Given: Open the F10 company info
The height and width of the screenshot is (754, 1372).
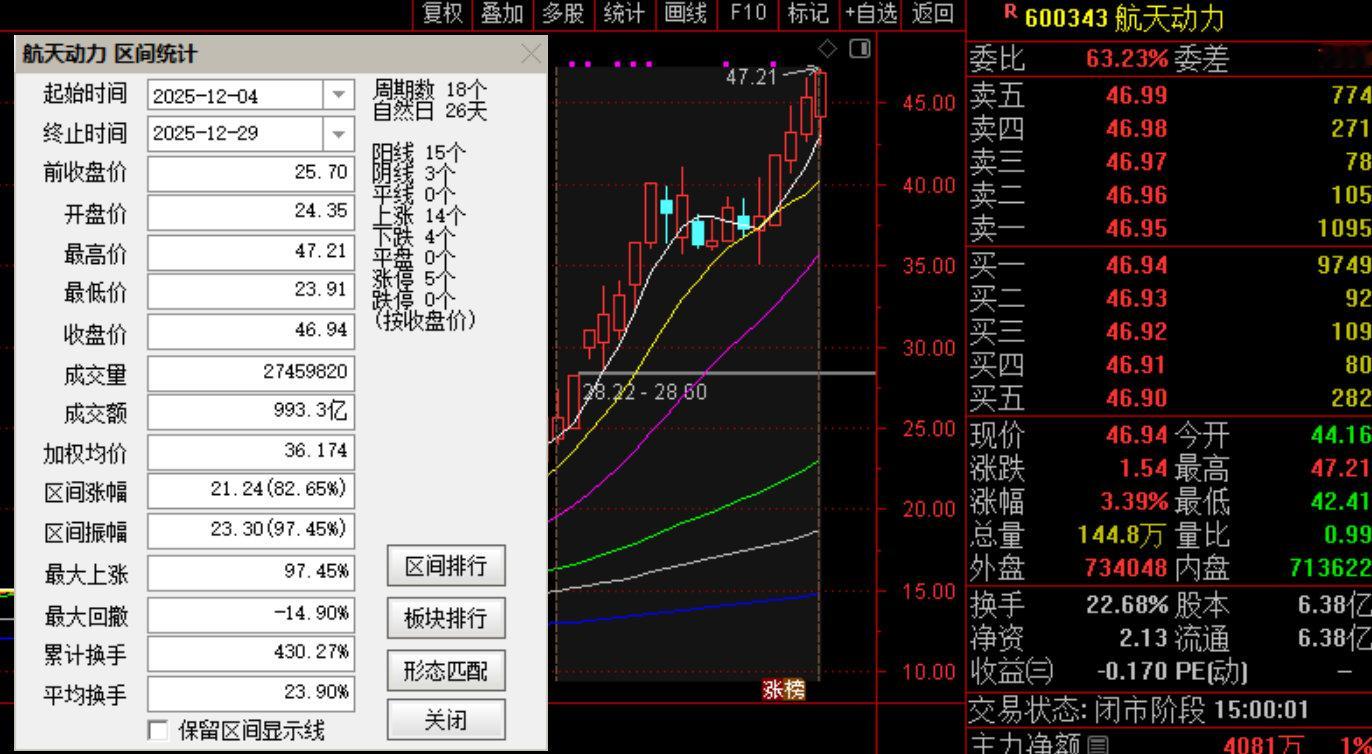Looking at the screenshot, I should pyautogui.click(x=747, y=13).
